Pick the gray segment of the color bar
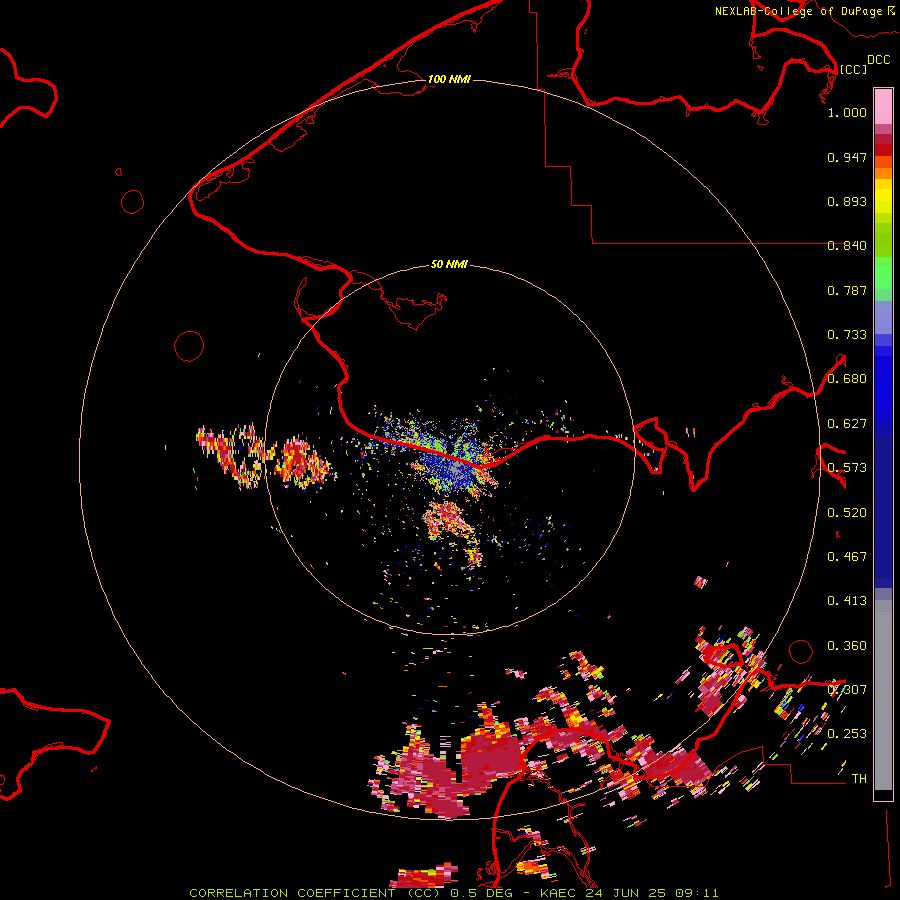900x900 pixels. [883, 696]
